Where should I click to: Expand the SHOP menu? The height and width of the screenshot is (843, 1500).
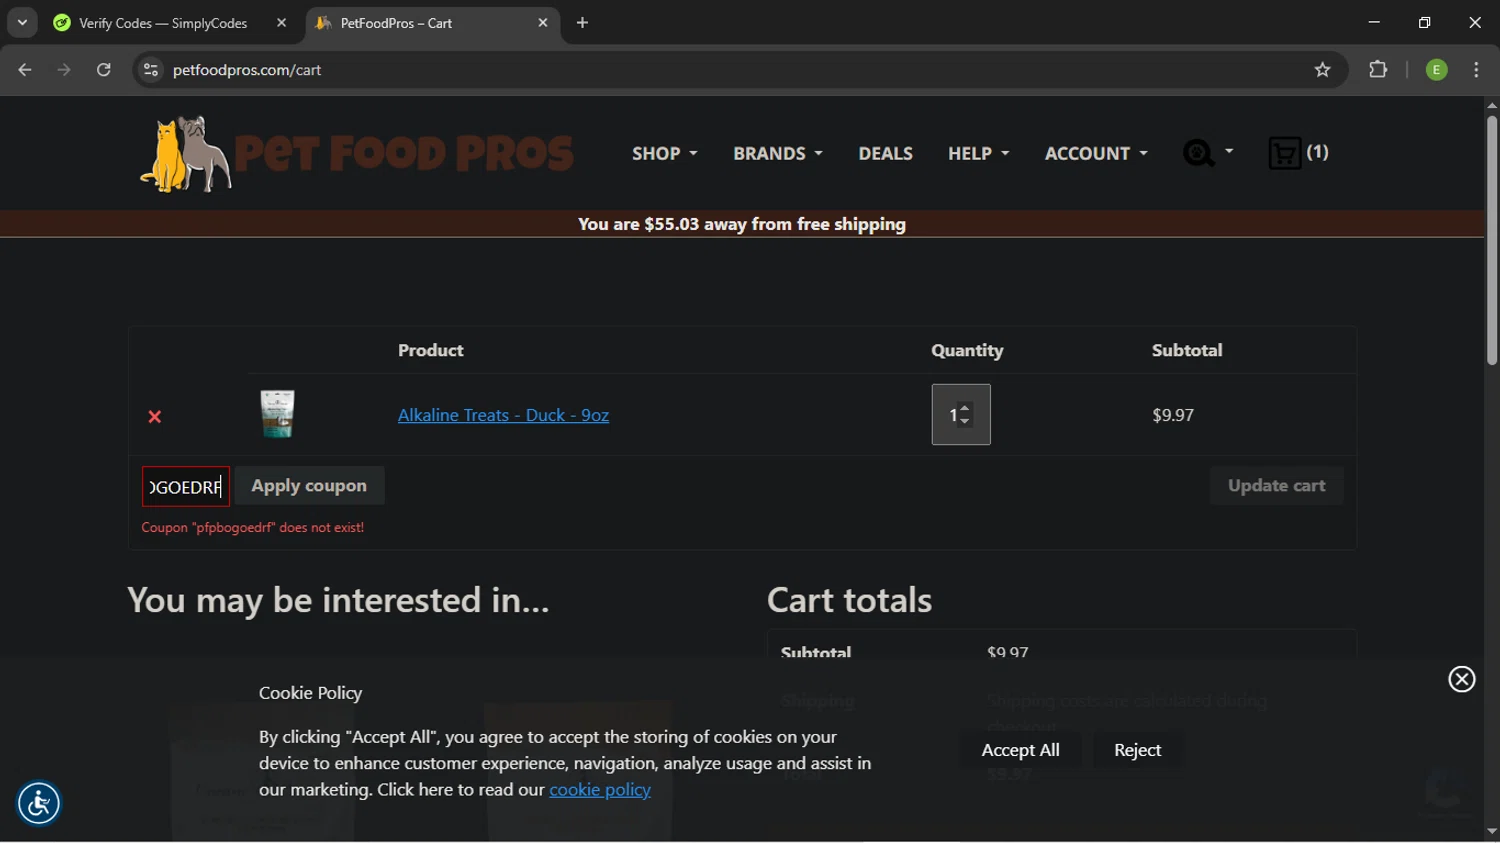664,153
